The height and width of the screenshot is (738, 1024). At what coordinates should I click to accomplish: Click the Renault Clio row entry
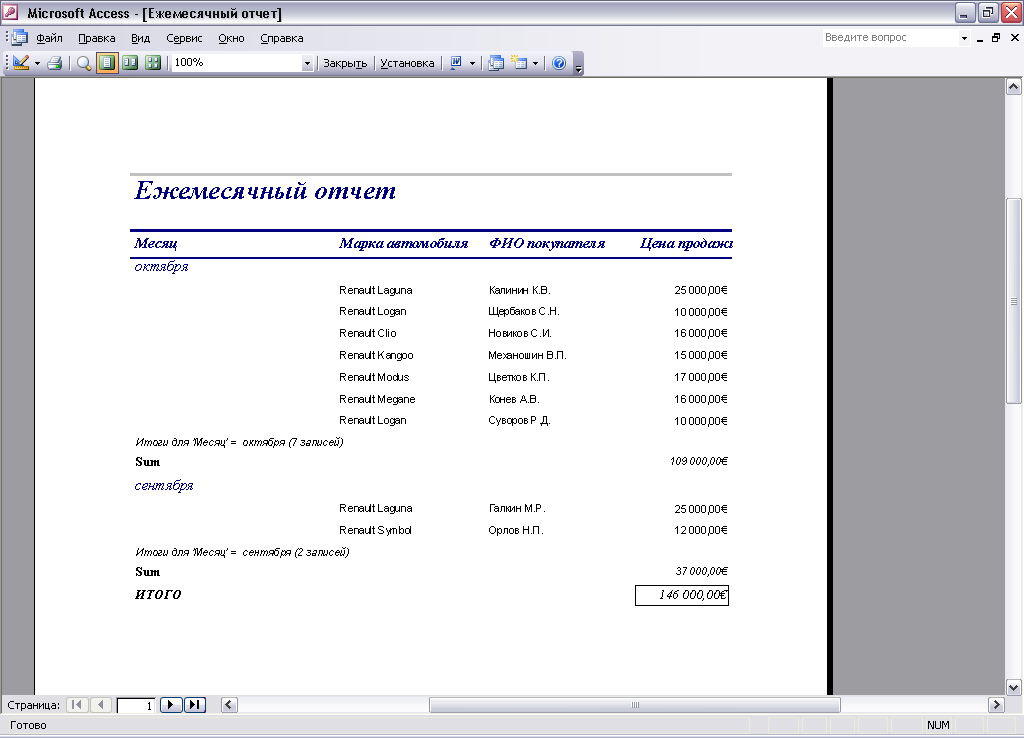[x=368, y=333]
